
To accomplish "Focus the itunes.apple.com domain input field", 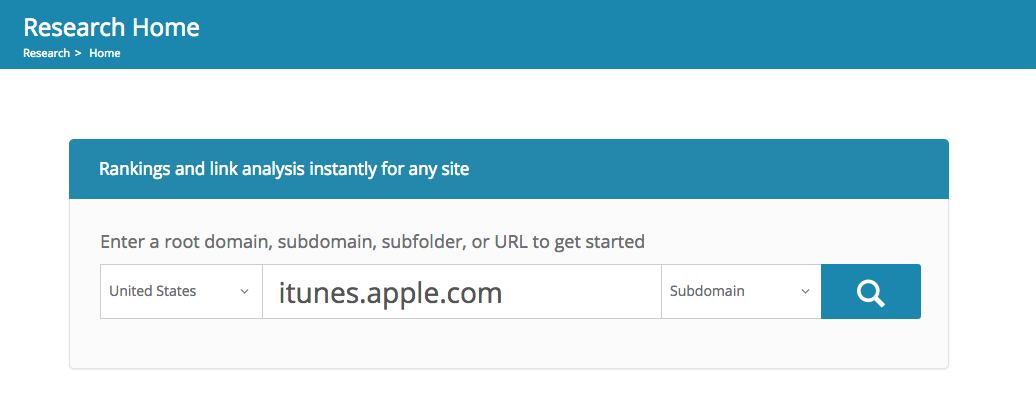I will coord(462,292).
